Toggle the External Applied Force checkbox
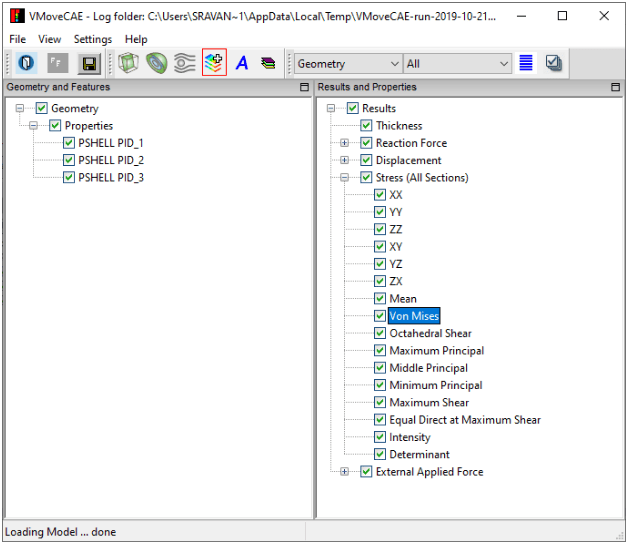The height and width of the screenshot is (543, 627). (366, 472)
